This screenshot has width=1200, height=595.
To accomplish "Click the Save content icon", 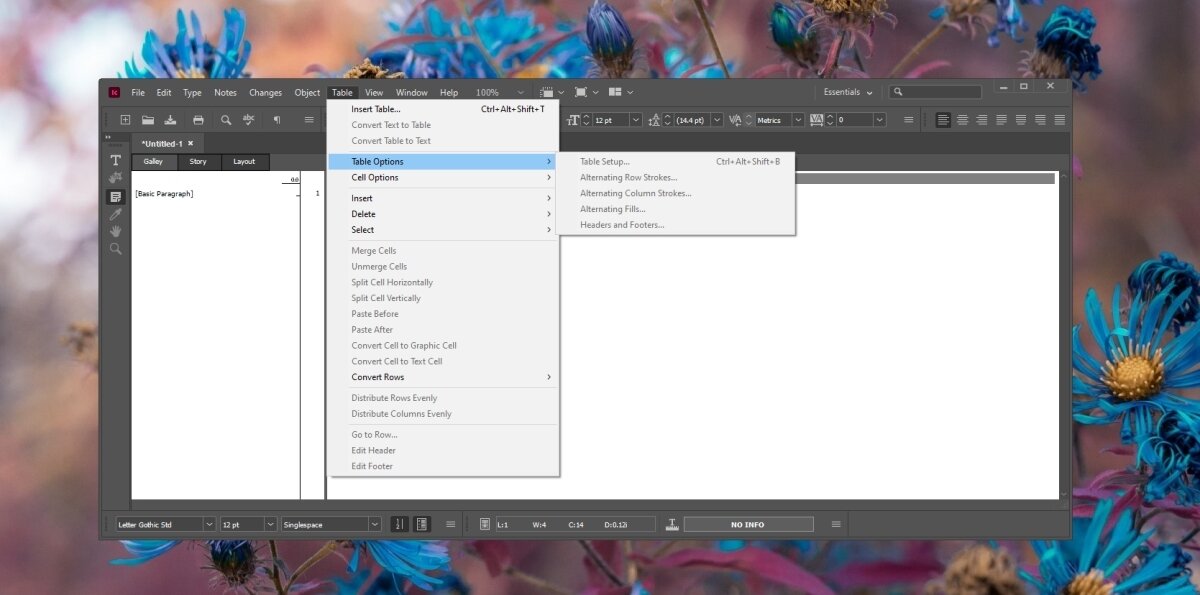I will point(171,120).
